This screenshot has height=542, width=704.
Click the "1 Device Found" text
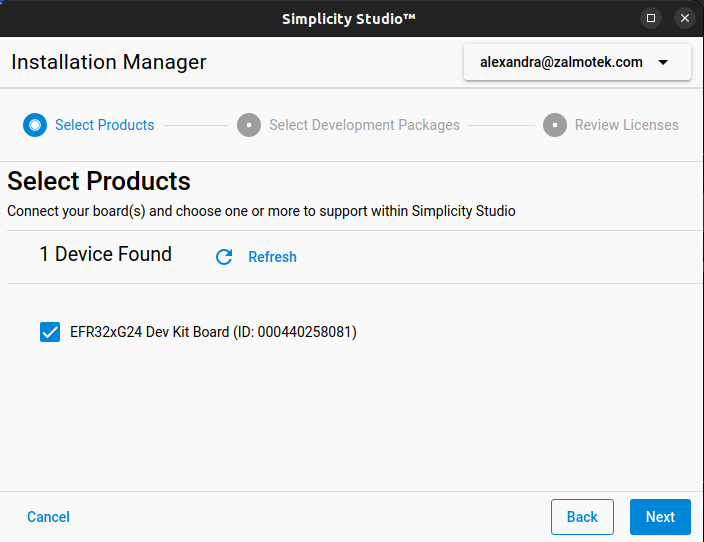click(105, 254)
